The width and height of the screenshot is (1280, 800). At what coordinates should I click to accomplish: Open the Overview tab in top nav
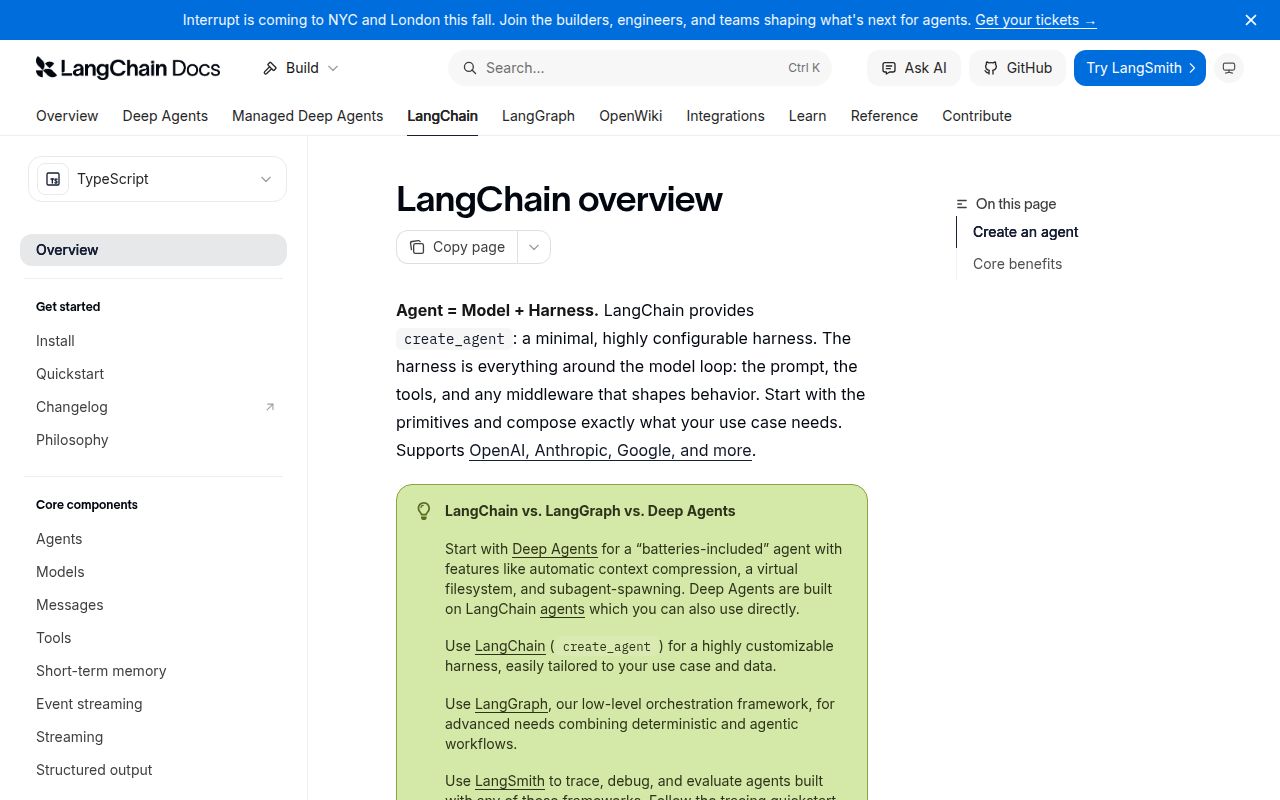67,116
